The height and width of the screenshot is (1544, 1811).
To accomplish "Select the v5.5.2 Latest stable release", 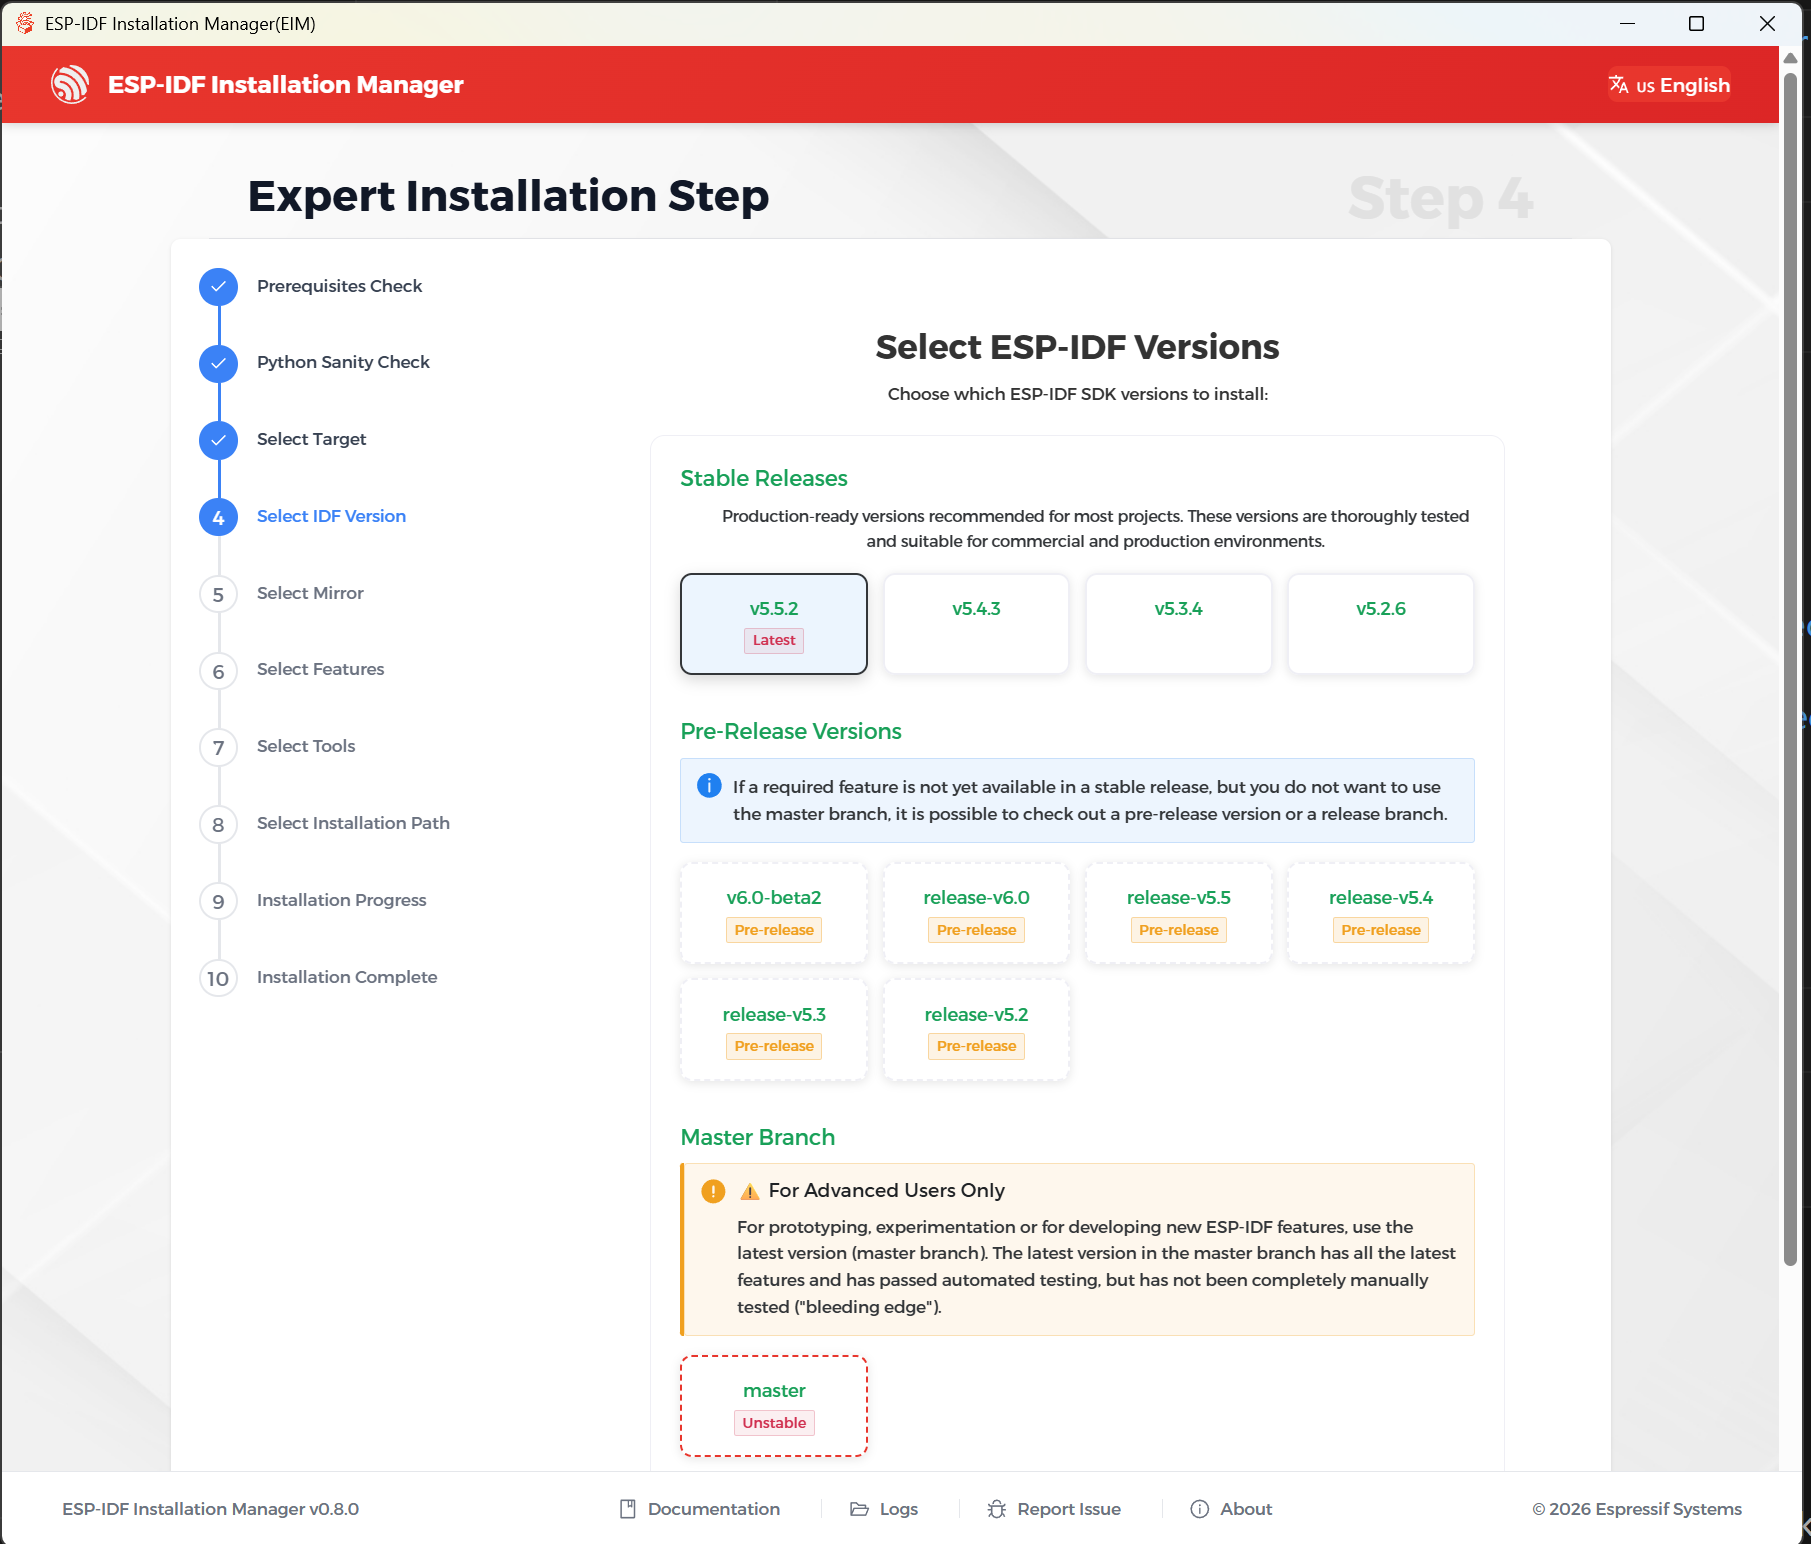I will (x=774, y=624).
